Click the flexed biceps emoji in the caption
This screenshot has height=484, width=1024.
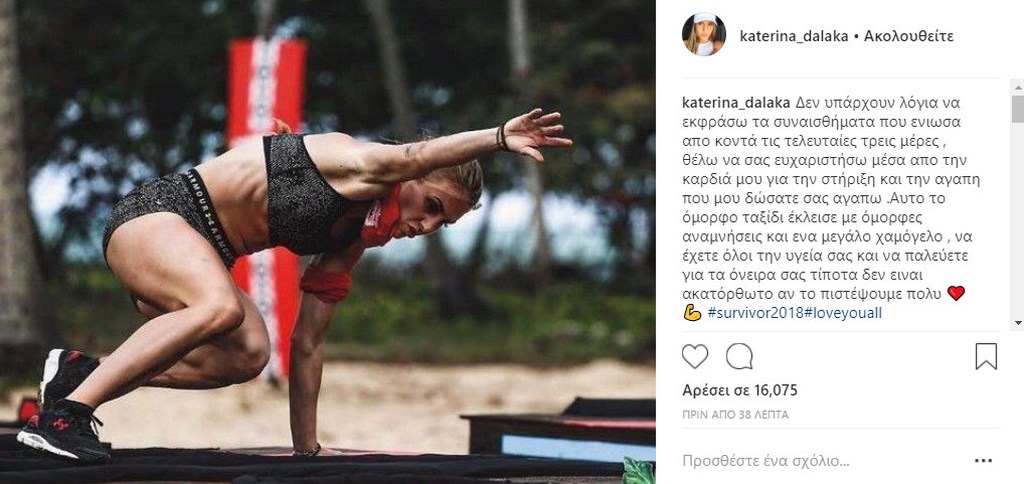[692, 314]
